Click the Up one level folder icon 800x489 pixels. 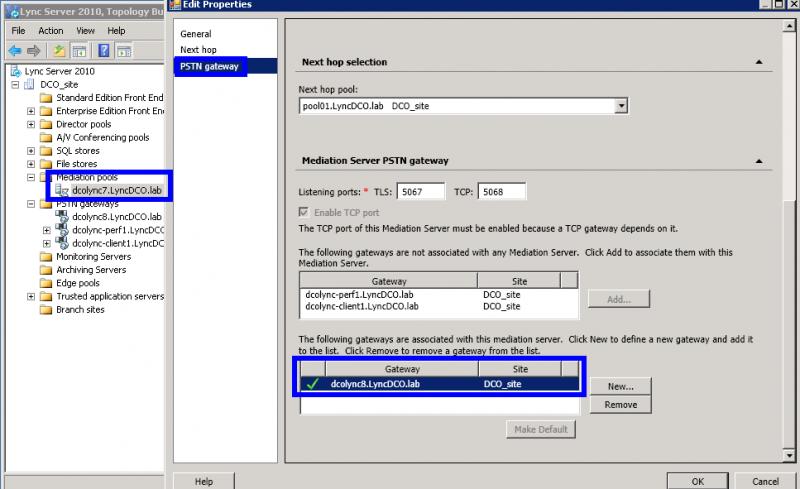[59, 50]
